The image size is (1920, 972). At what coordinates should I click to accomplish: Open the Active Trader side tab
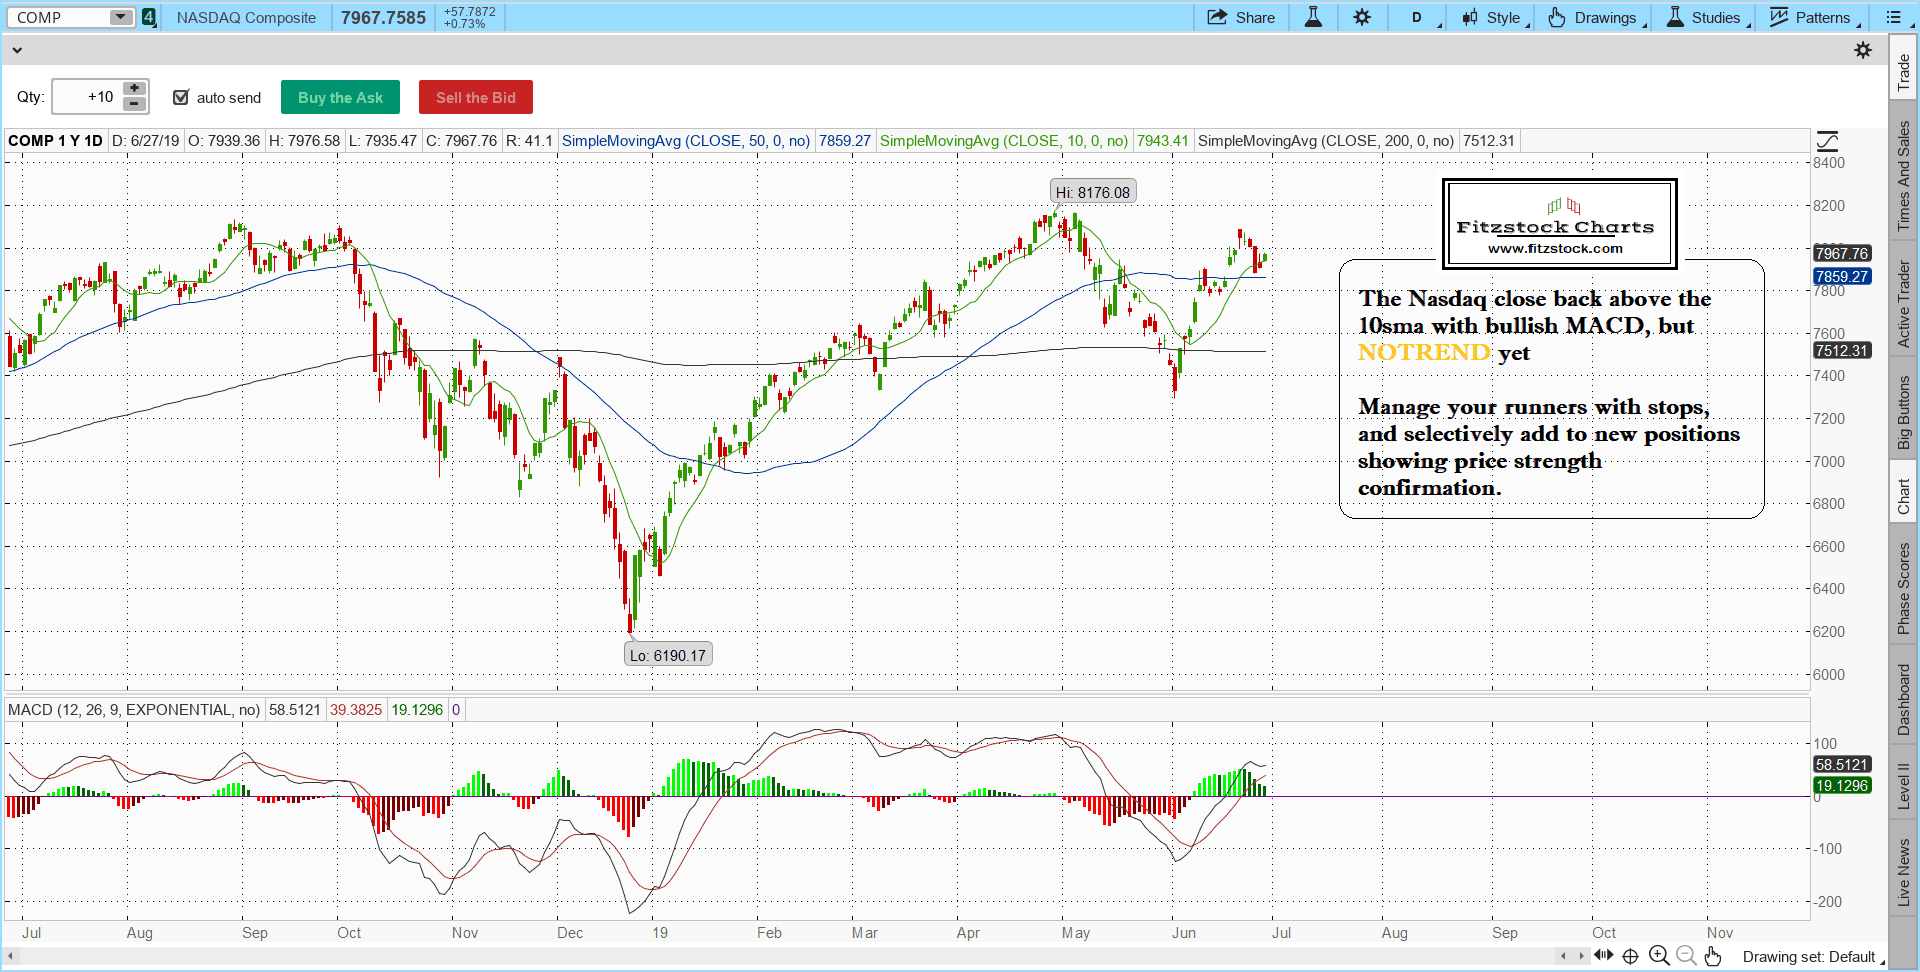coord(1904,304)
